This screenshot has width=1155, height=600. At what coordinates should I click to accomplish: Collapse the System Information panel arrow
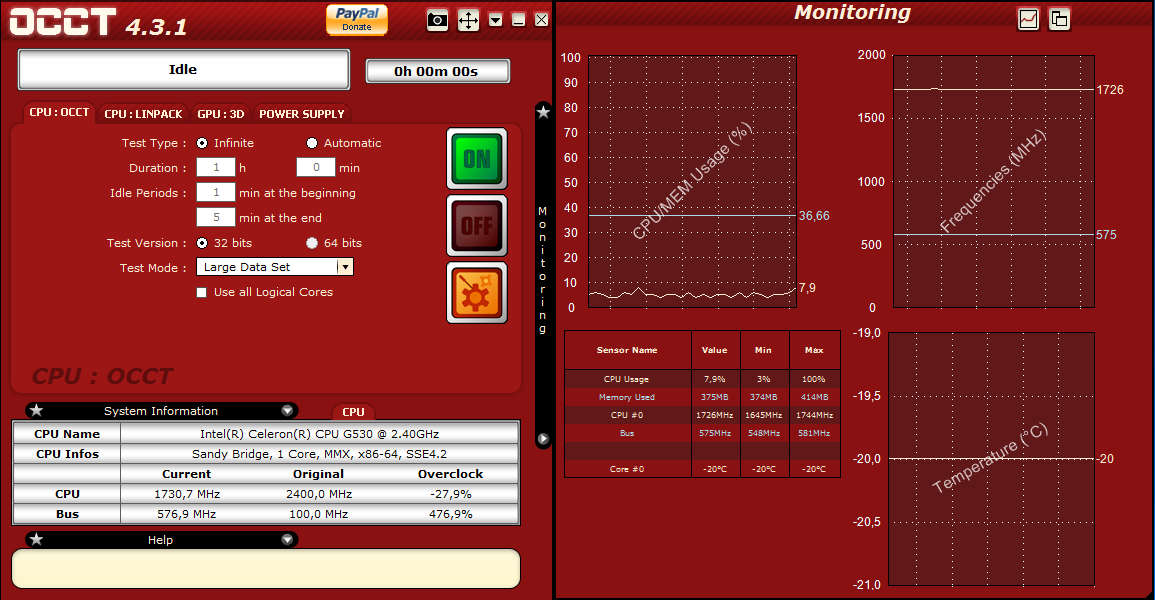click(287, 411)
